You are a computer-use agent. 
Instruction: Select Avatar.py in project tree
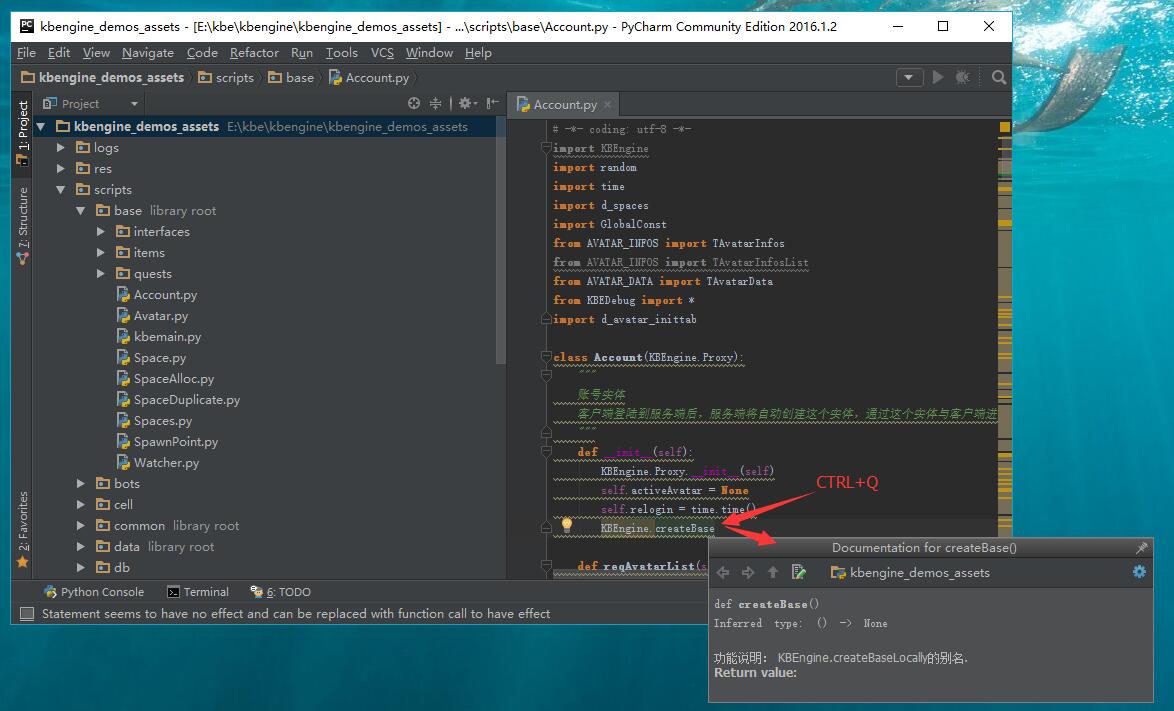pyautogui.click(x=160, y=315)
